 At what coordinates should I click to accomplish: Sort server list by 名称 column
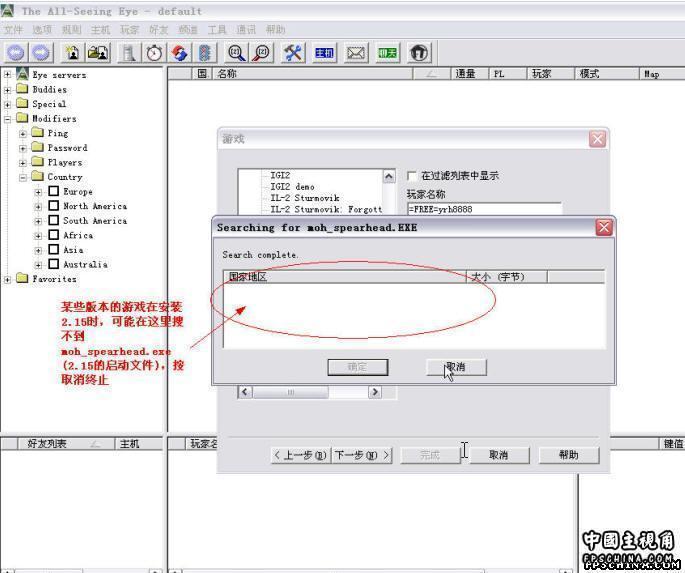tap(312, 74)
